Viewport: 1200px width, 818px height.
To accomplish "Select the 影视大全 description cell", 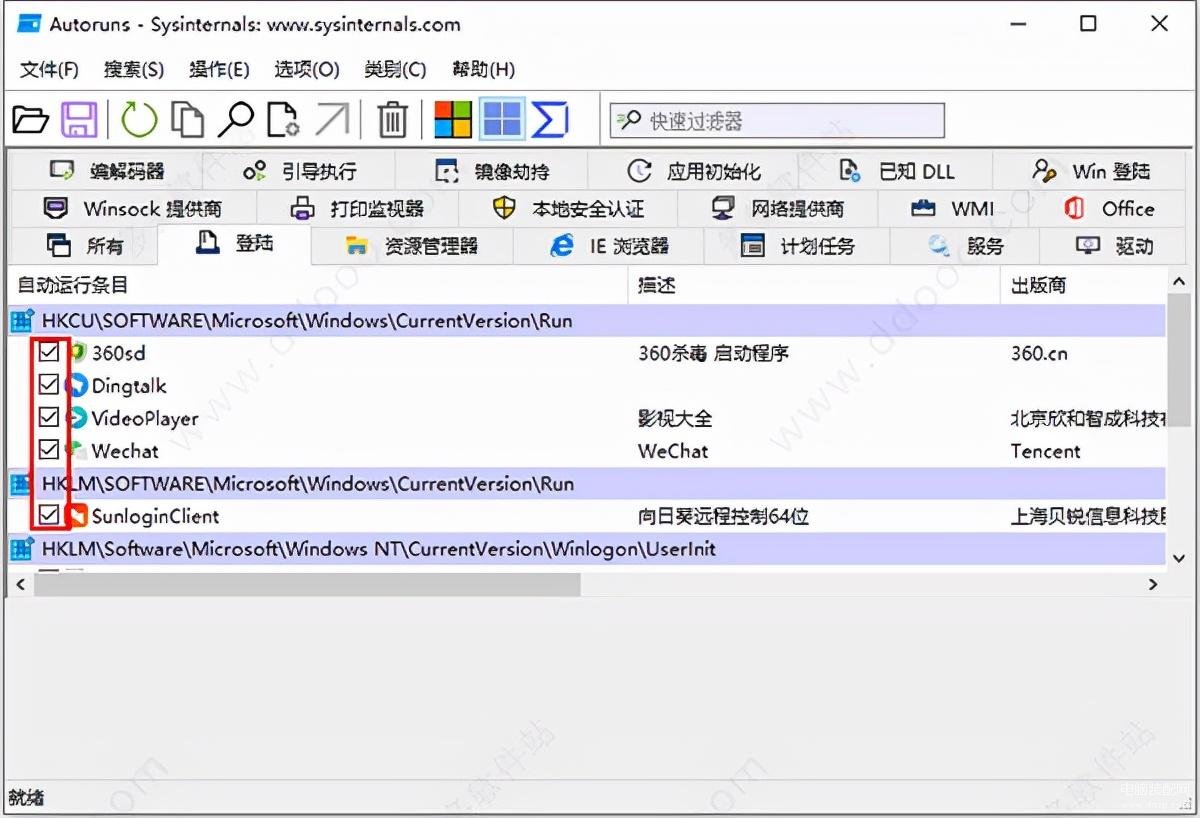I will pyautogui.click(x=675, y=418).
